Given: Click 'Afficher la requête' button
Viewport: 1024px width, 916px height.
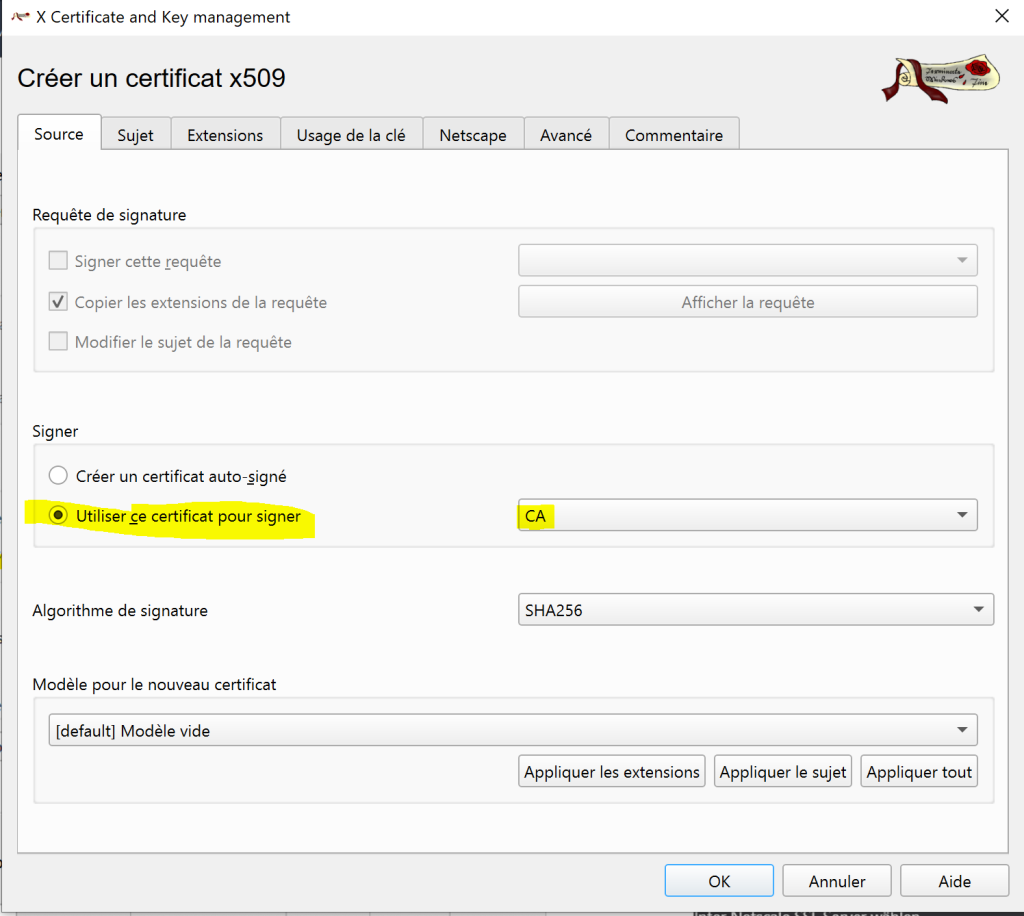Looking at the screenshot, I should [747, 302].
